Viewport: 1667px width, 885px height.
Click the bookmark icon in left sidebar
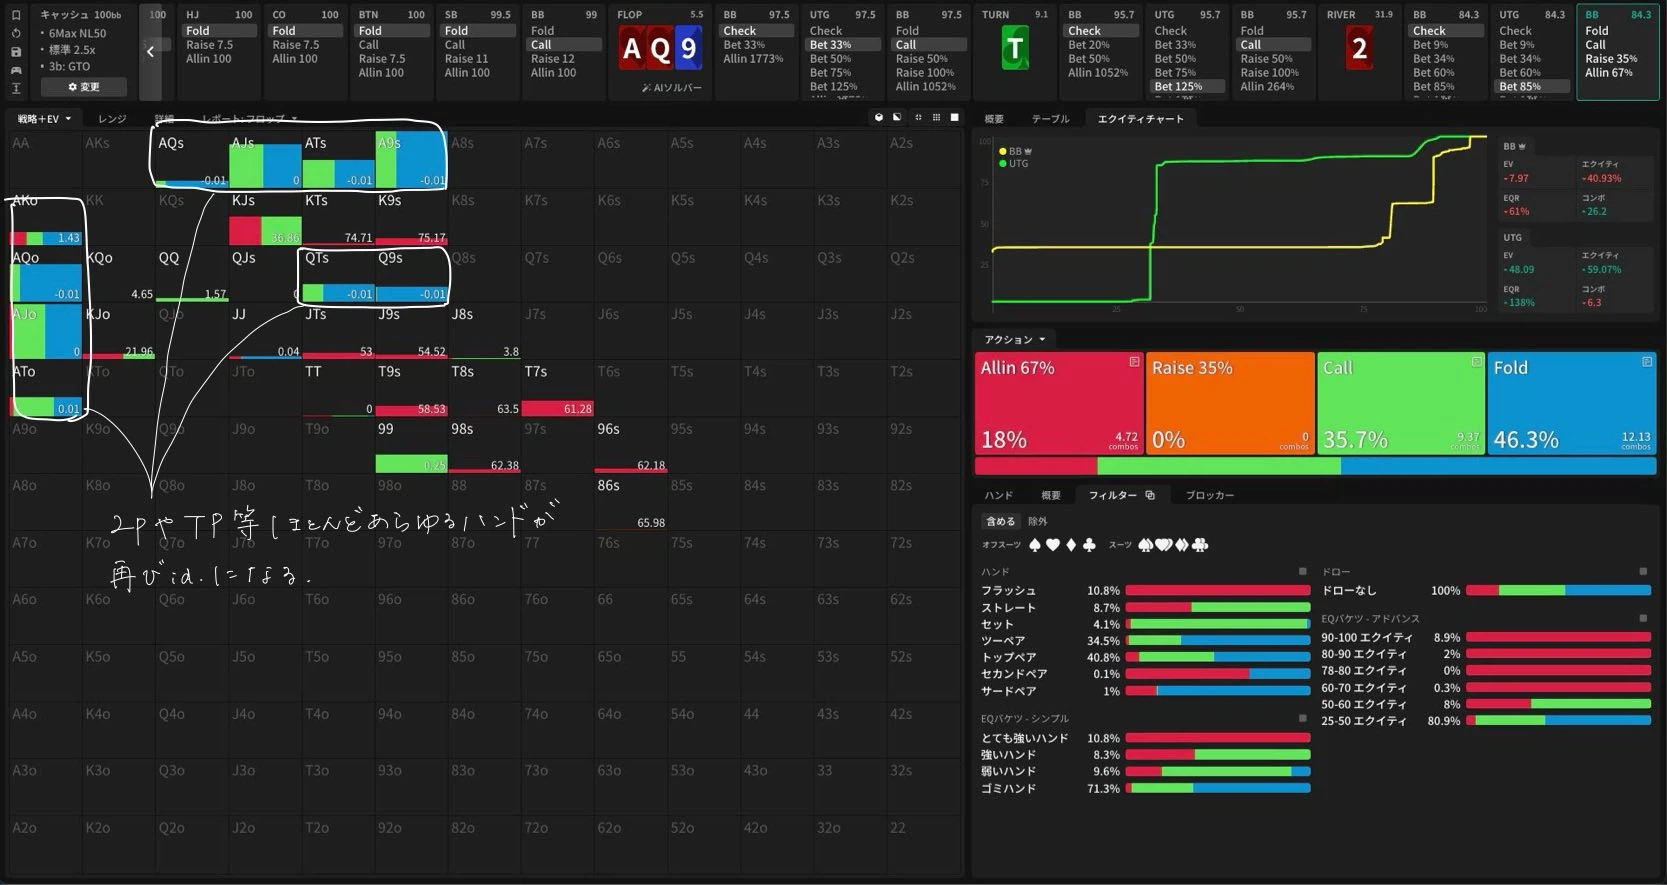(x=16, y=15)
